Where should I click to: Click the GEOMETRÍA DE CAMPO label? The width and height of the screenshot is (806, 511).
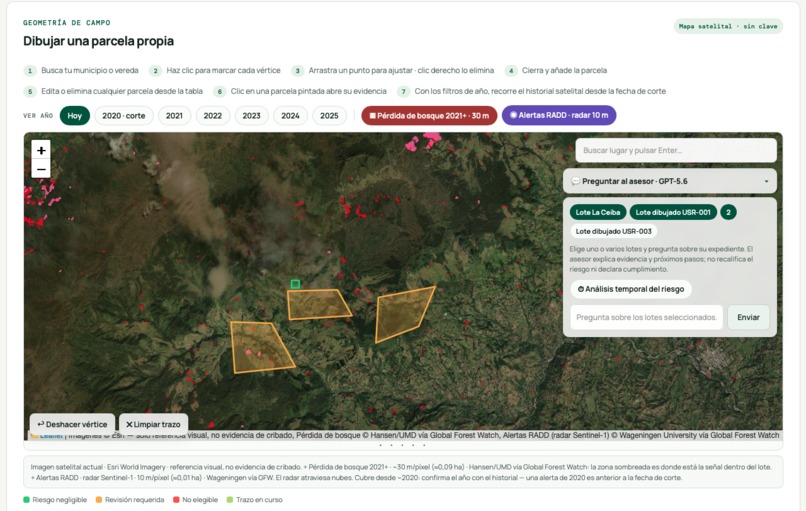[x=67, y=23]
